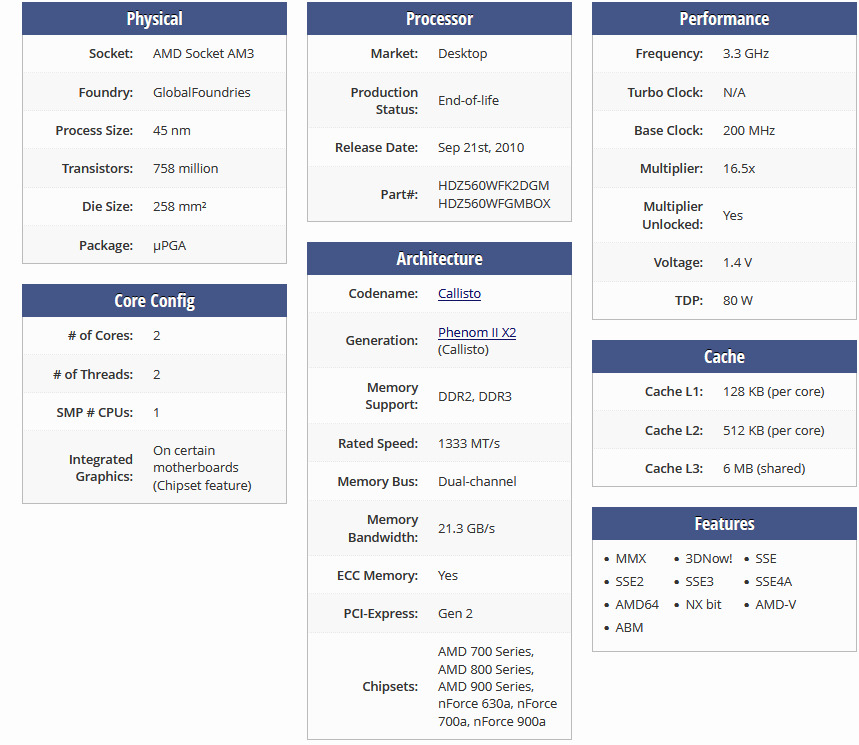859x745 pixels.
Task: Click the Performance section header
Action: (x=724, y=19)
